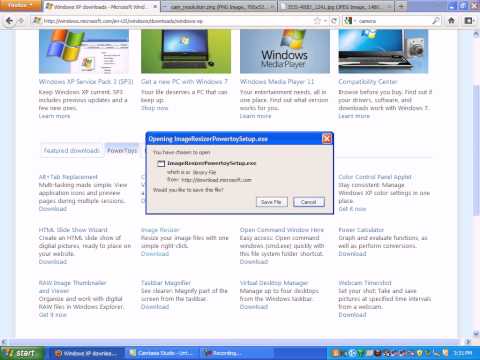Click Learn more under Windows Media Player 11

coord(255,116)
